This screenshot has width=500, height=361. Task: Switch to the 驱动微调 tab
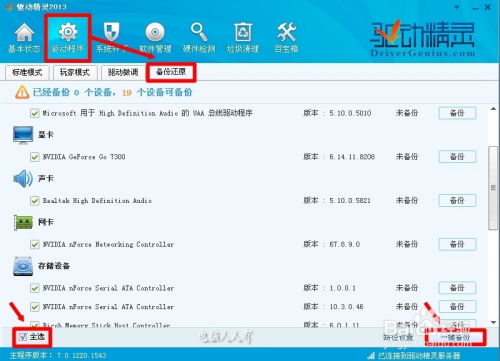point(123,72)
